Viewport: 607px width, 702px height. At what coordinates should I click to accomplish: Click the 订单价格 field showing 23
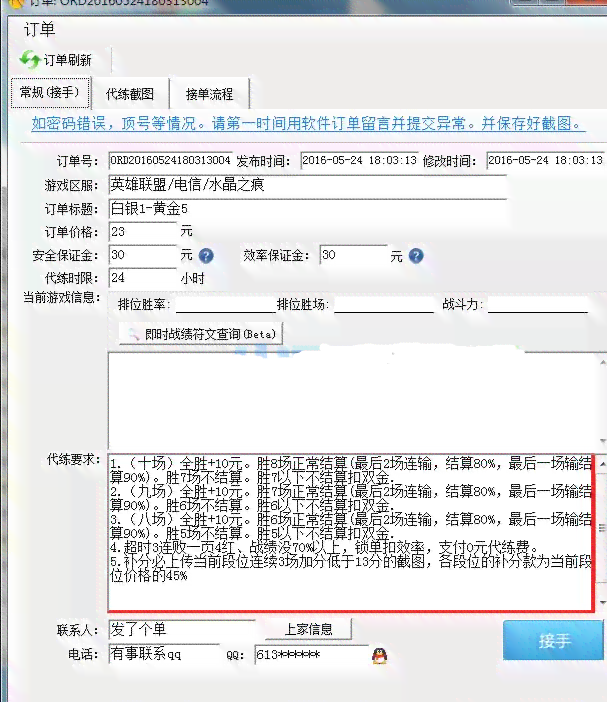(x=143, y=232)
